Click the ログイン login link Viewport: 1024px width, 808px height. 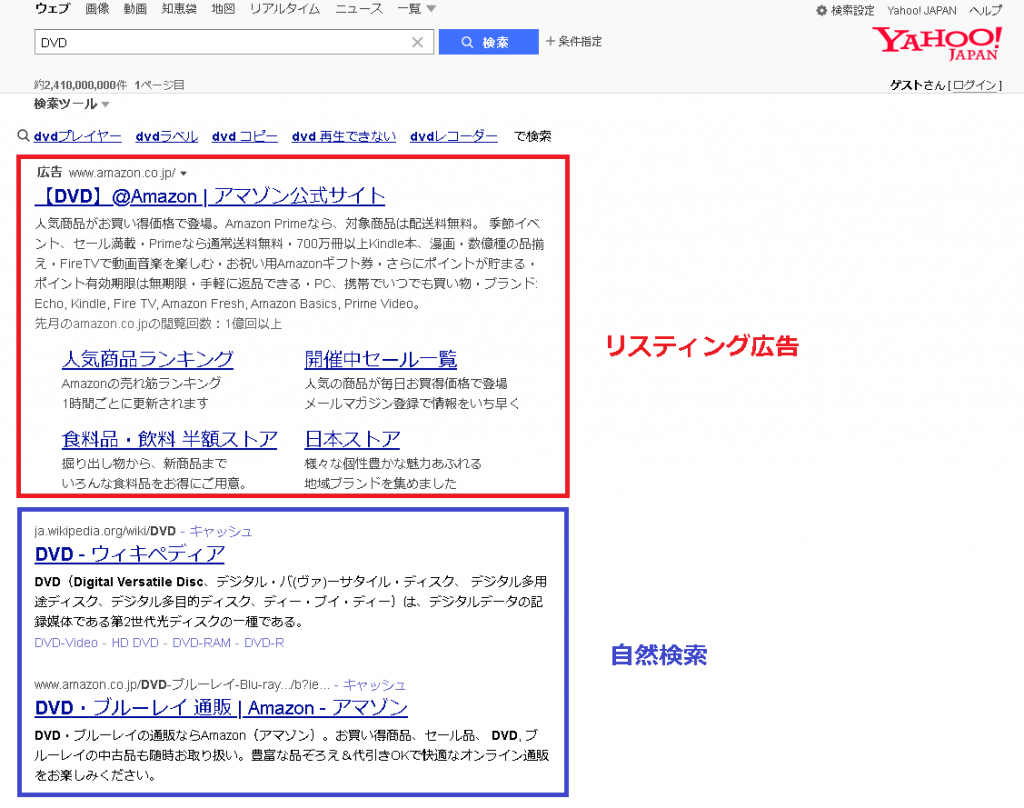[974, 85]
